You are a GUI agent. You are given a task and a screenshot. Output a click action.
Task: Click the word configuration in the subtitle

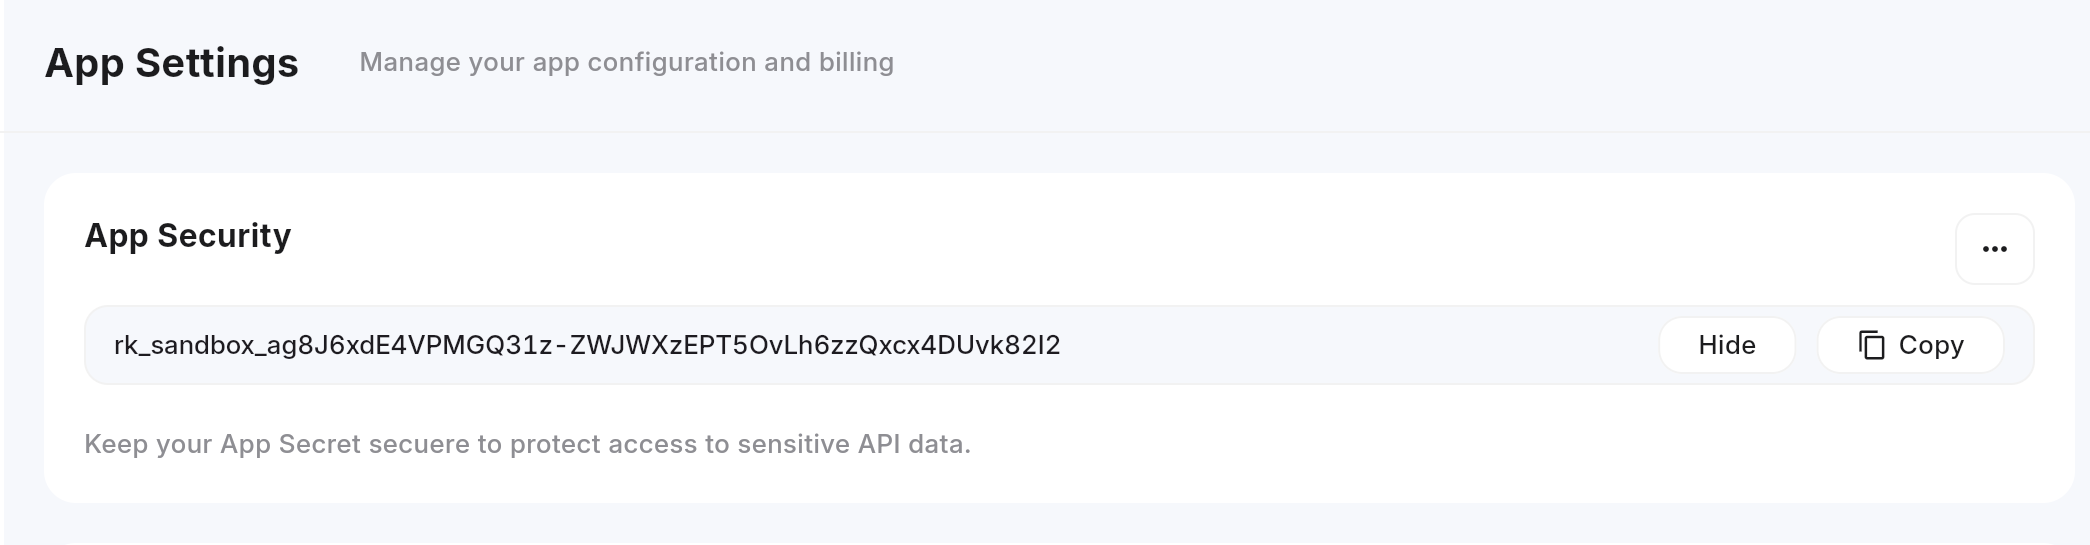(671, 62)
